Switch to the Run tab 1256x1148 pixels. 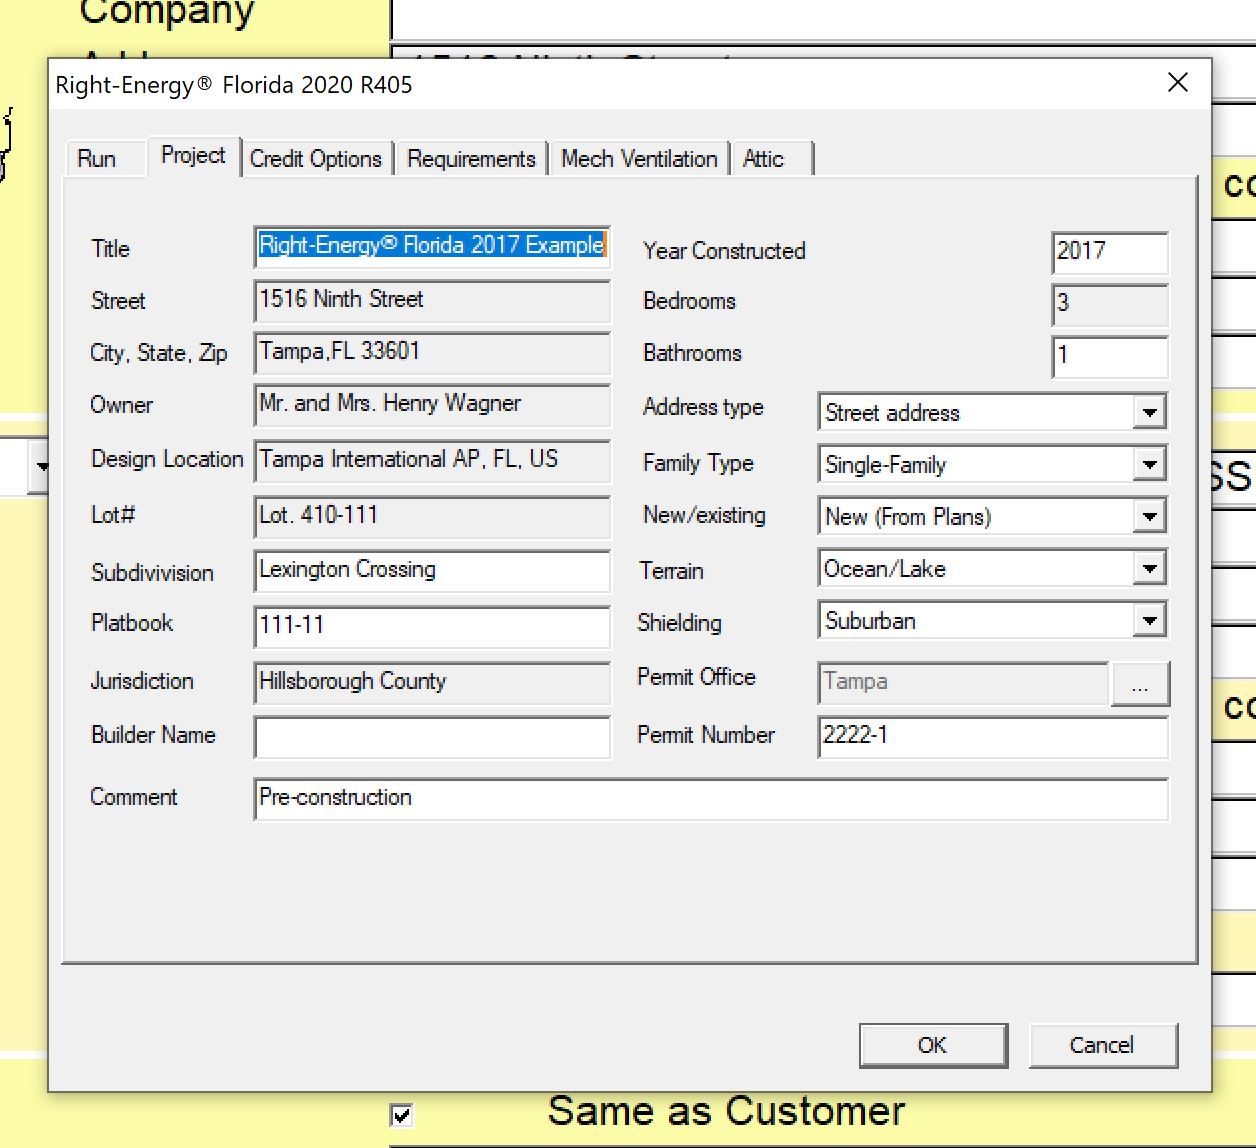[x=97, y=159]
